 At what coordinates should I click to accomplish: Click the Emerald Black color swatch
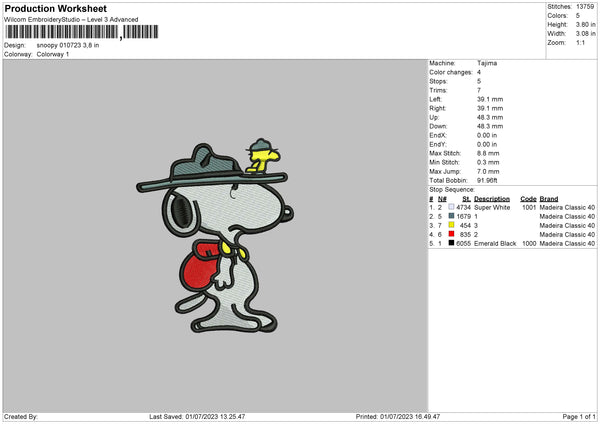click(452, 243)
